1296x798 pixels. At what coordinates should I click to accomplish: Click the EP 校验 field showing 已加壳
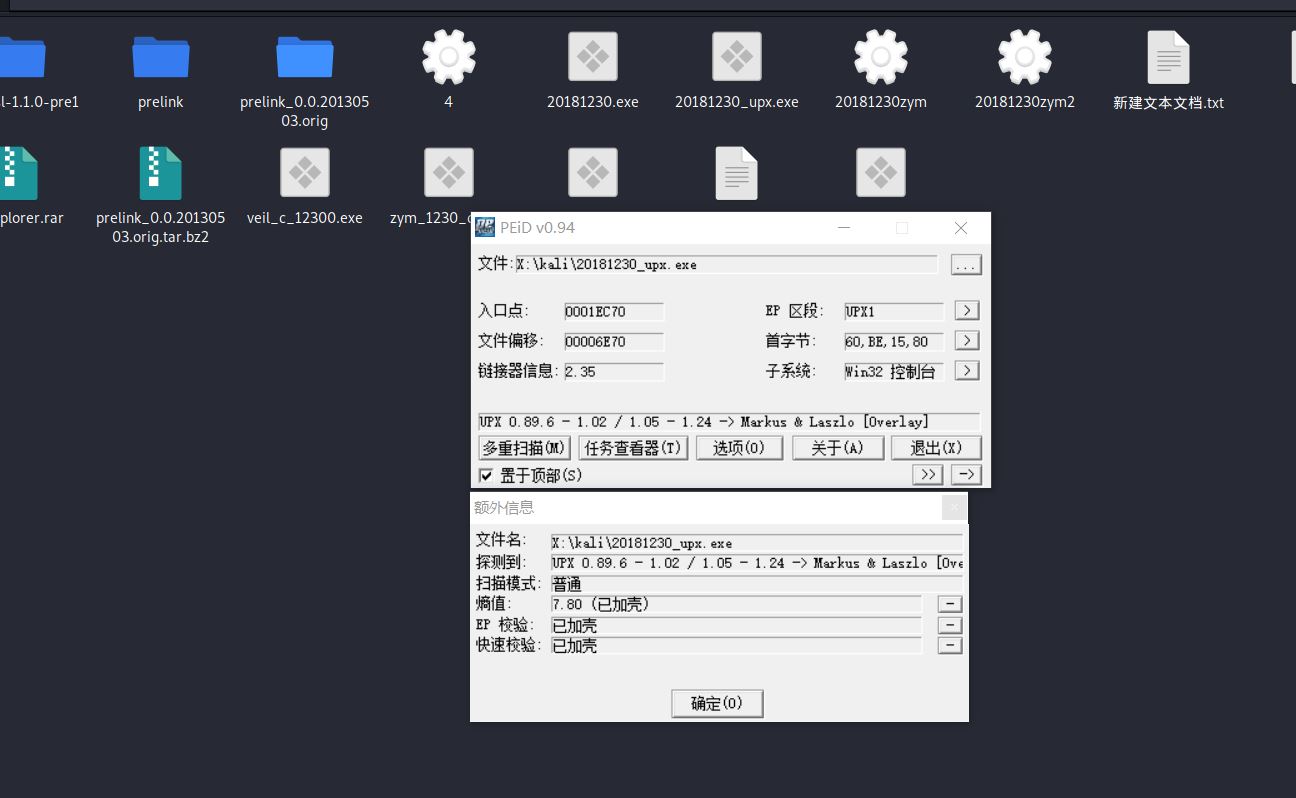click(x=736, y=625)
